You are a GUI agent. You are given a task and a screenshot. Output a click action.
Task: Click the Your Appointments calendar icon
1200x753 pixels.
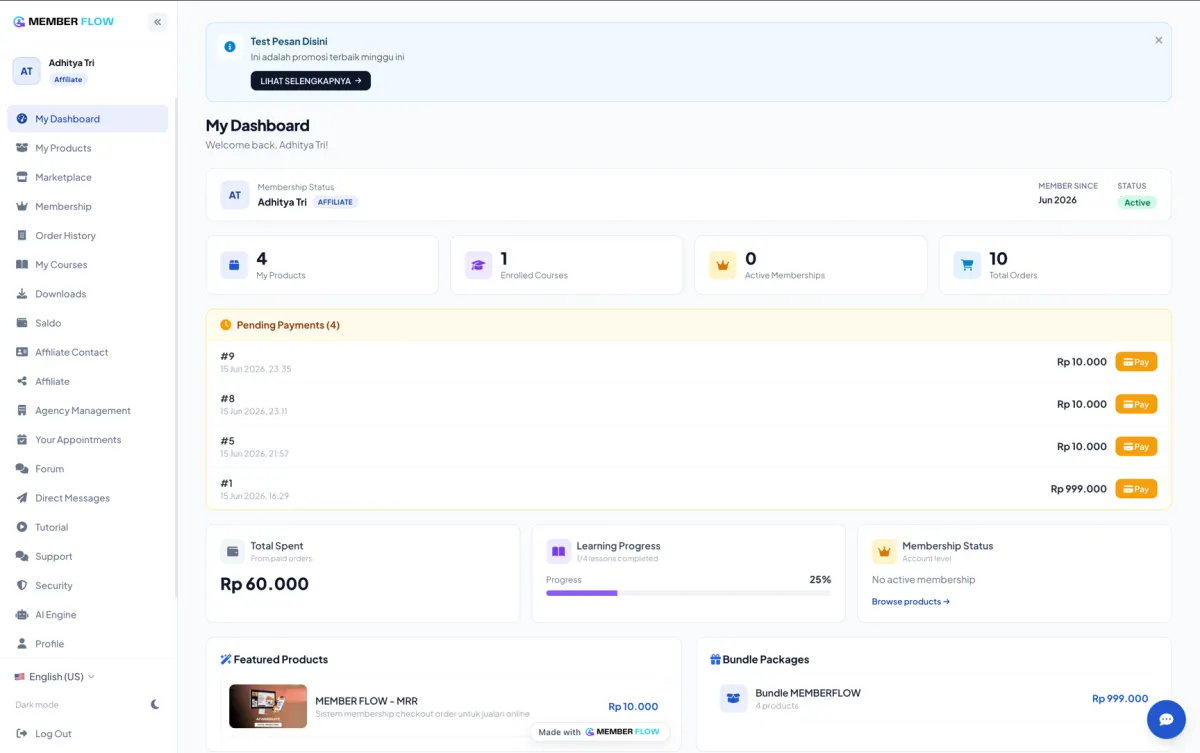click(22, 439)
